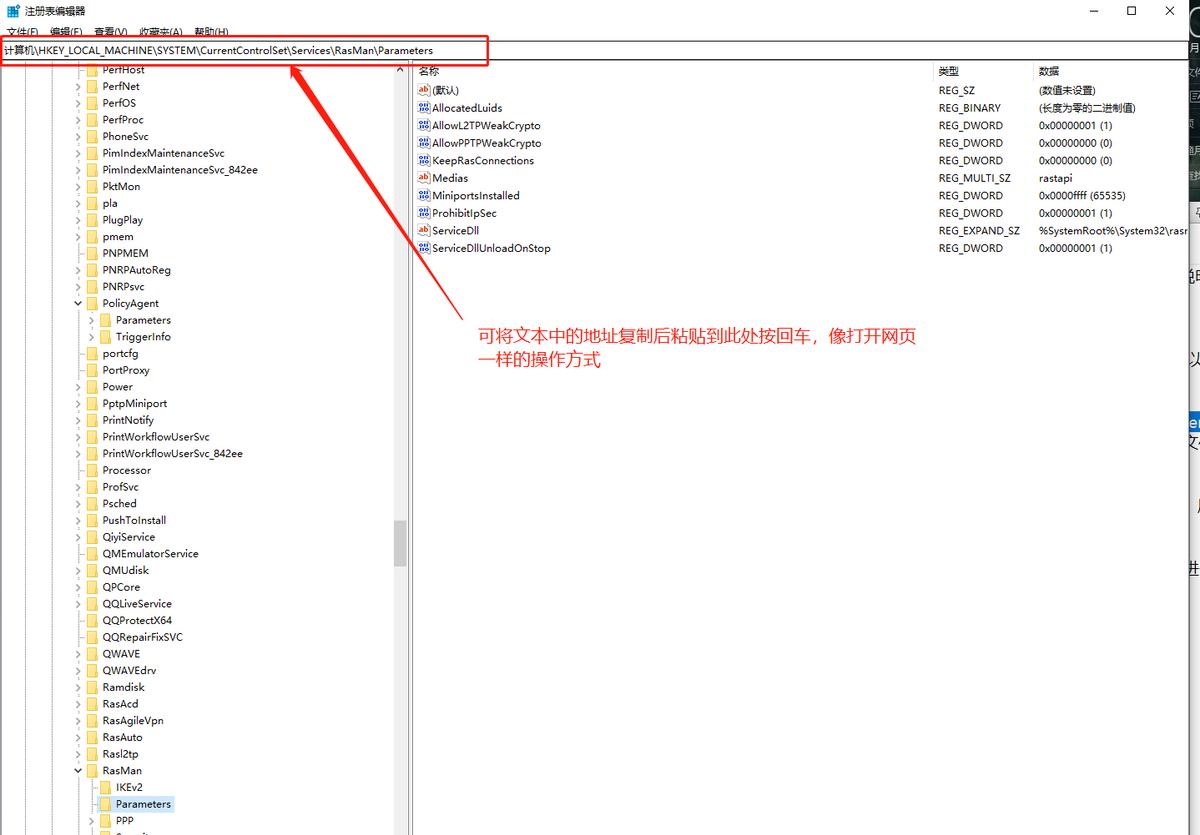Click the AllocatedLuids binary value icon
Image resolution: width=1200 pixels, height=835 pixels.
point(424,108)
